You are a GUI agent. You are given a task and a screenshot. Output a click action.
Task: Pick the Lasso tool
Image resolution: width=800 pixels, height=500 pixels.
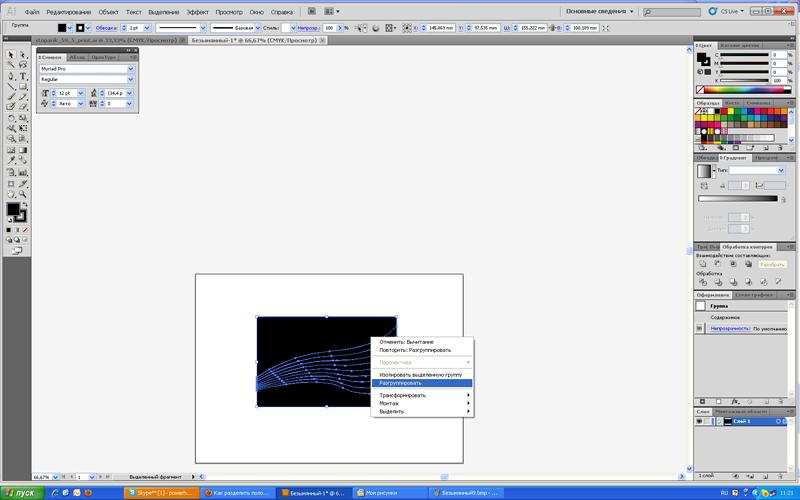(x=22, y=65)
